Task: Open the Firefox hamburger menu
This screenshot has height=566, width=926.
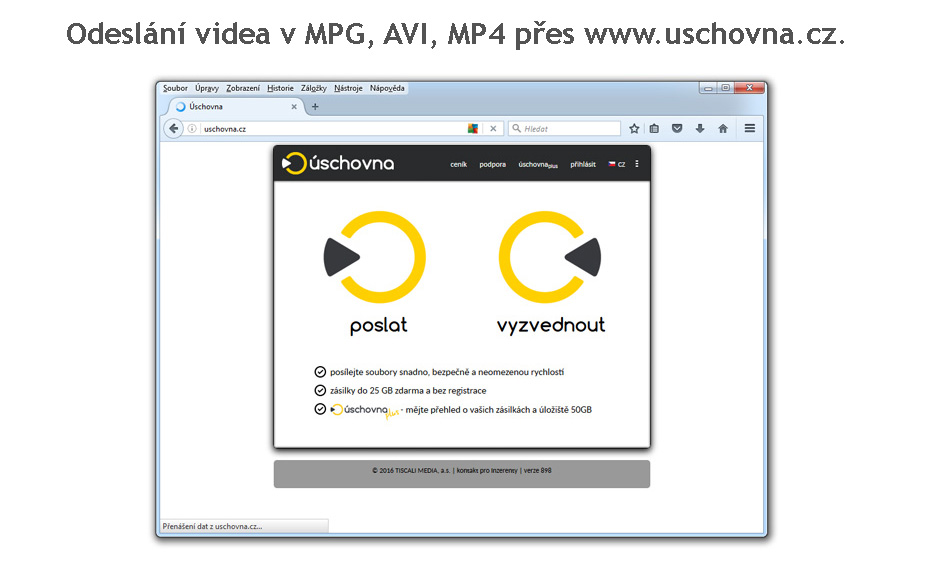Action: [x=749, y=128]
